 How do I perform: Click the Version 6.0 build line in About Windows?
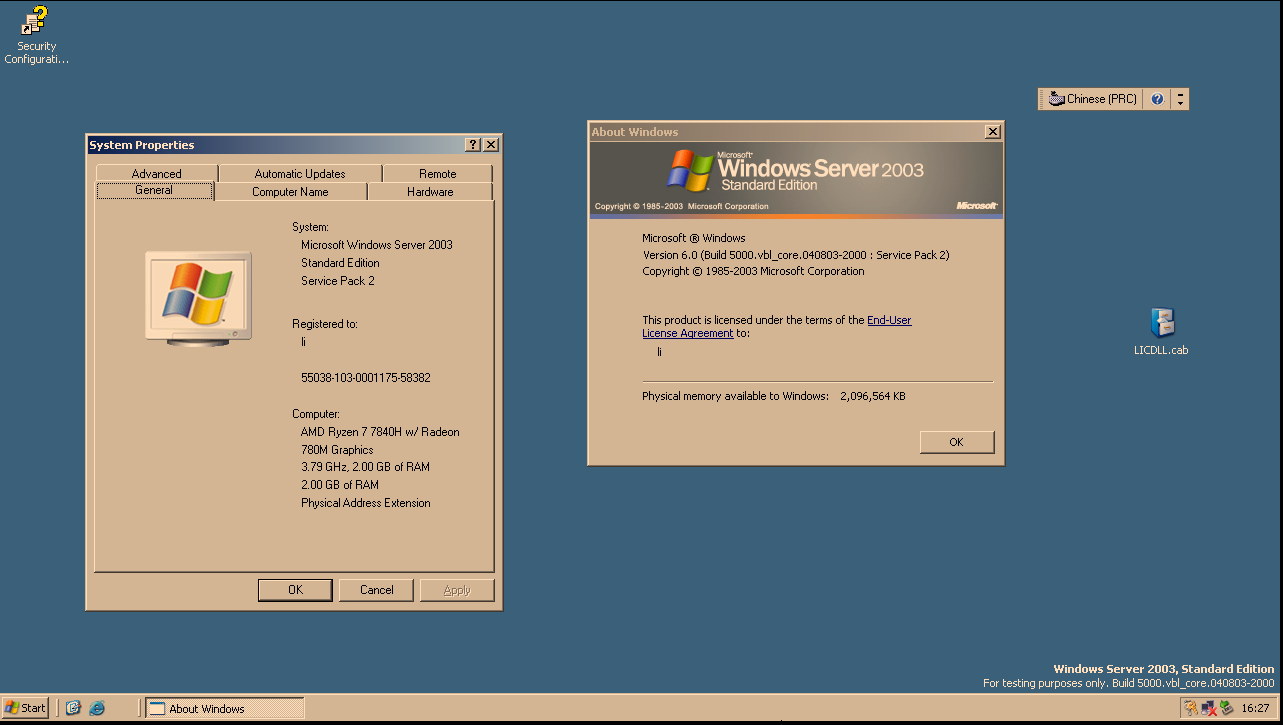(x=796, y=255)
